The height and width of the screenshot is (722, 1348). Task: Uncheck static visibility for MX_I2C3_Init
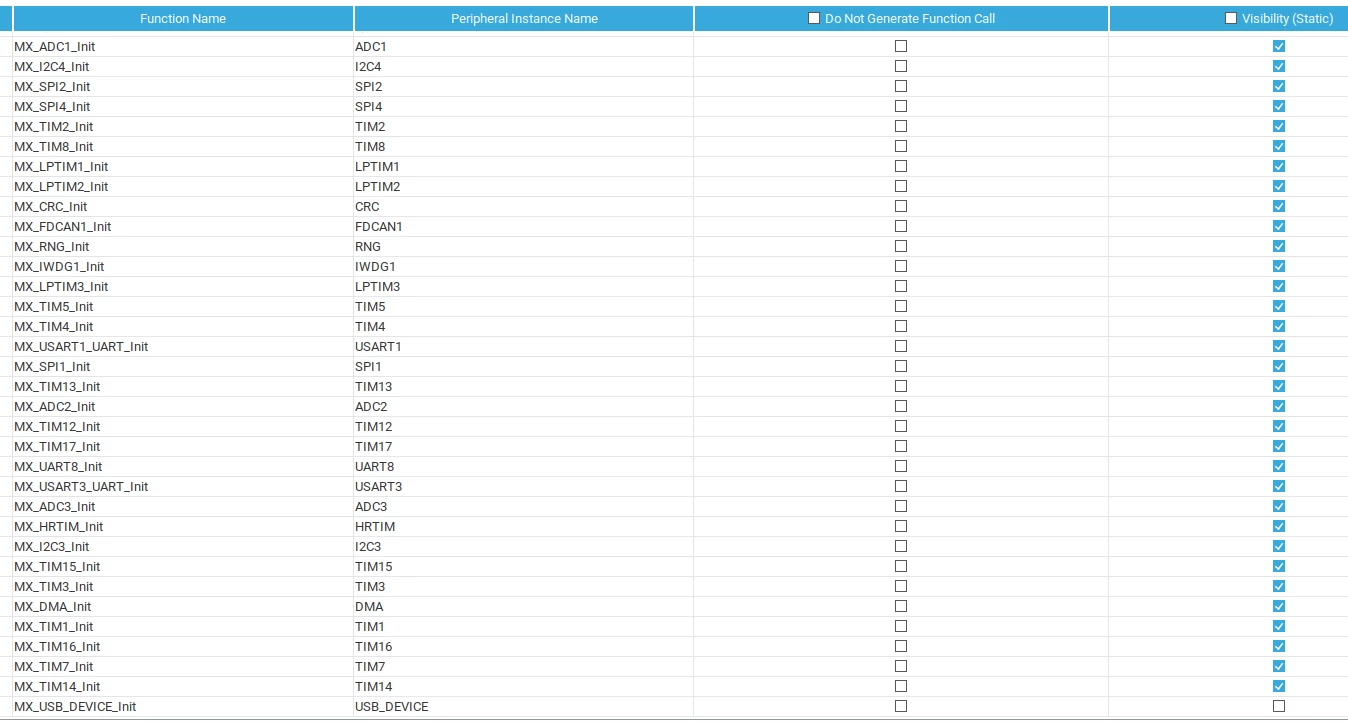1279,546
